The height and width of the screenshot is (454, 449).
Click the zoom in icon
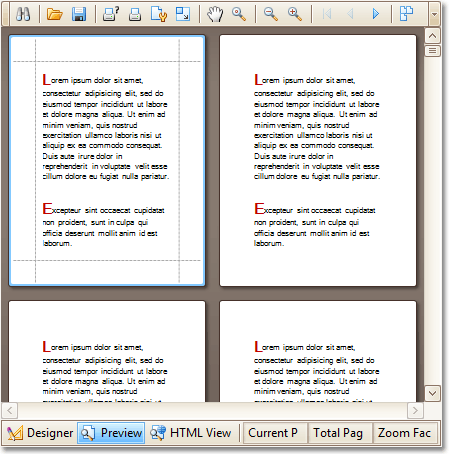[x=295, y=14]
